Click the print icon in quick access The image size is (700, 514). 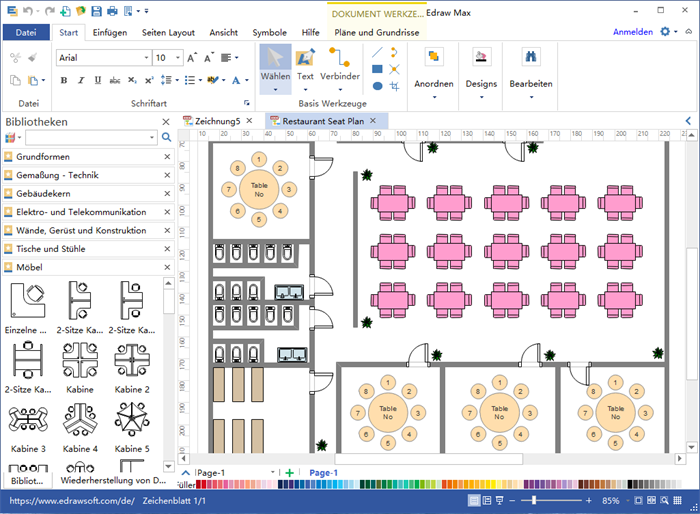[x=113, y=11]
